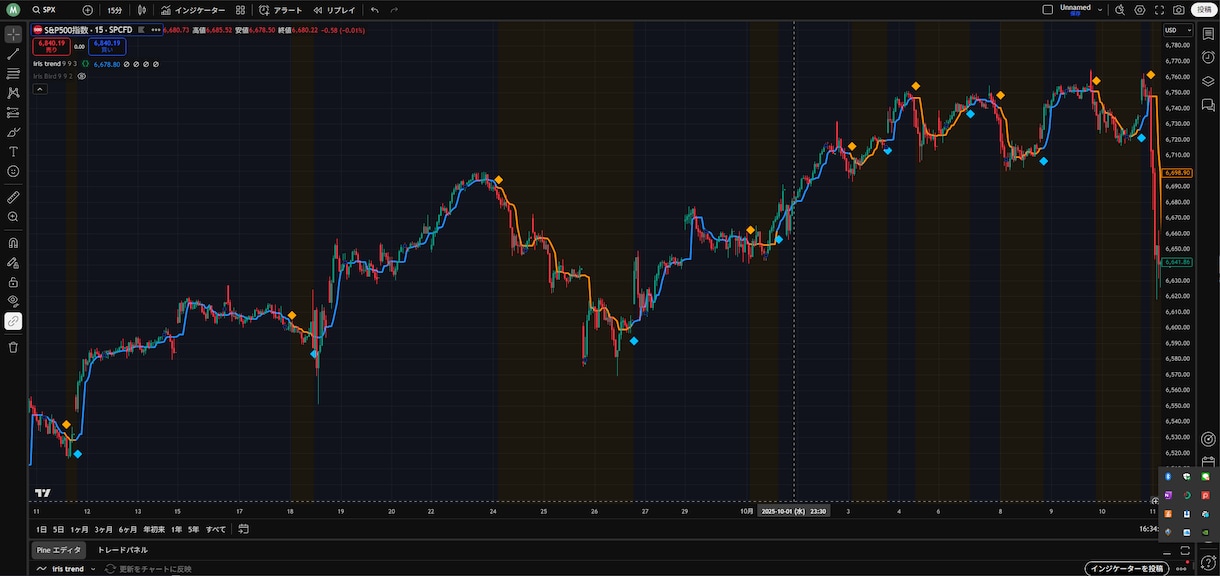Select the 6ヶ月 time range

128,529
